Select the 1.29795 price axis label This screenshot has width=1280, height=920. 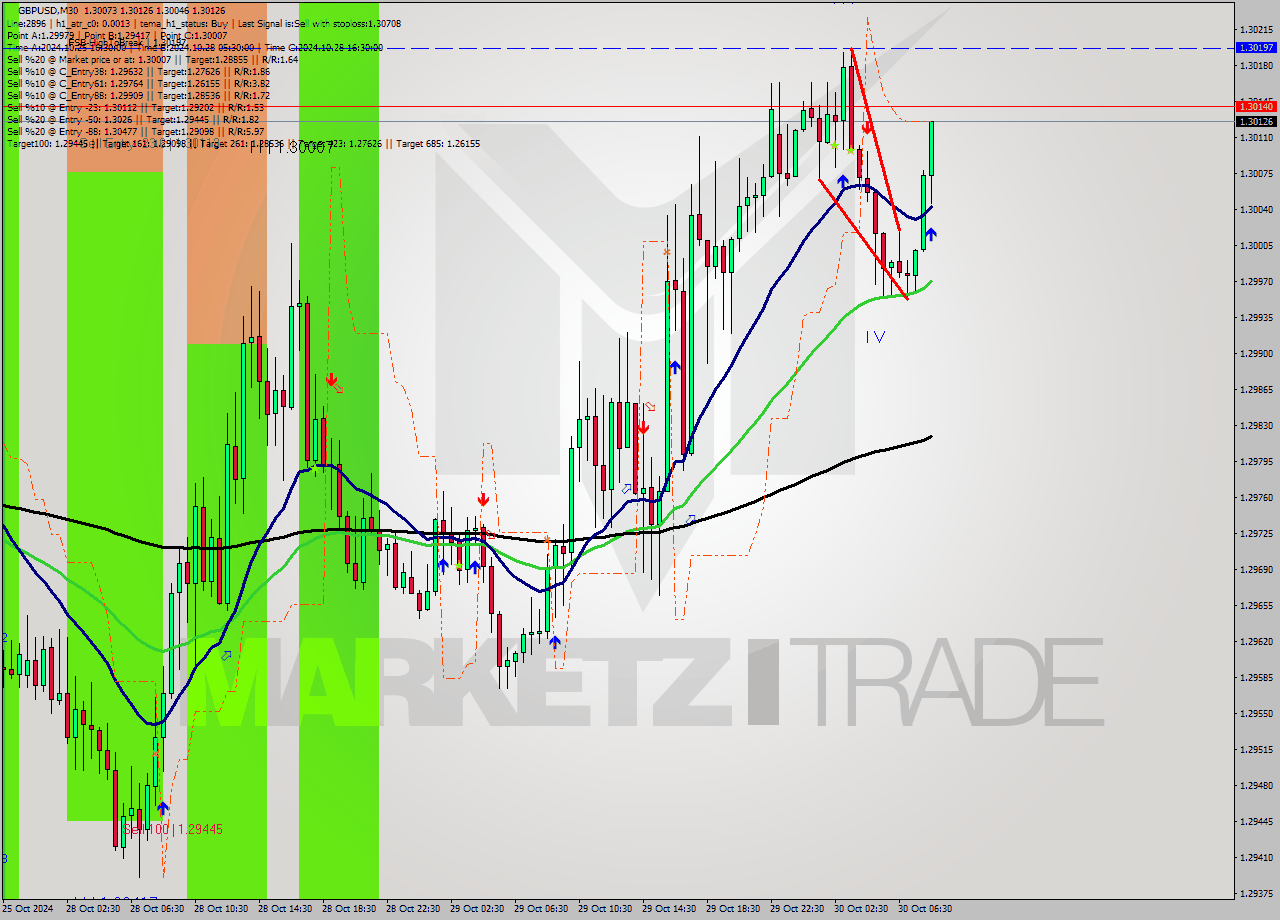(x=1256, y=461)
